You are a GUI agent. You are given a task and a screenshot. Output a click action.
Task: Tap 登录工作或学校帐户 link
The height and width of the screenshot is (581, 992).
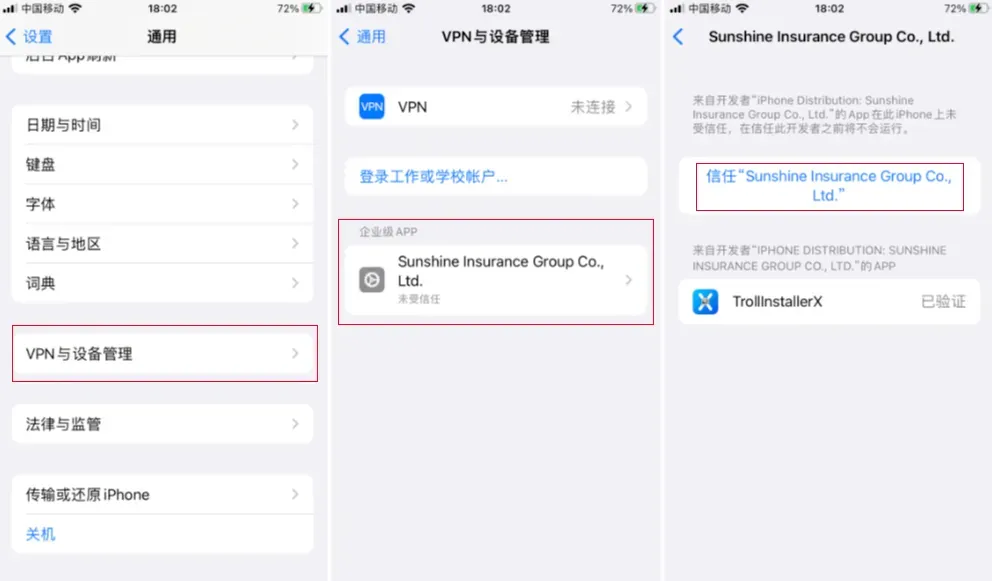coord(433,177)
